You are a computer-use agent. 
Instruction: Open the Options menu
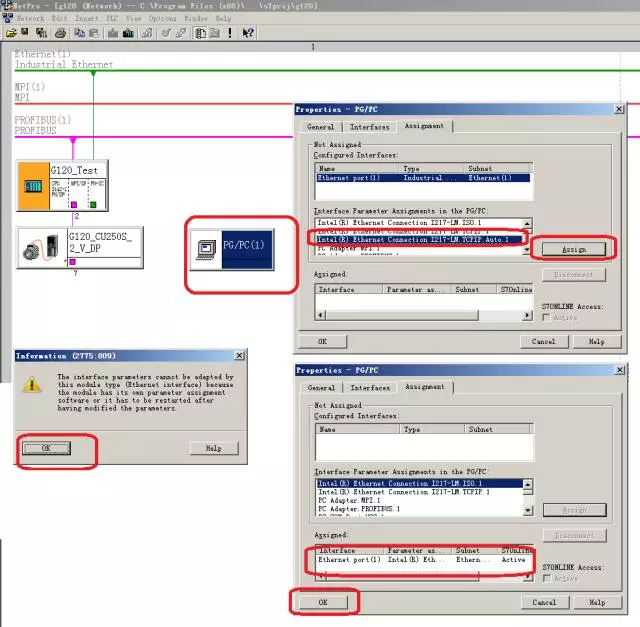point(163,18)
